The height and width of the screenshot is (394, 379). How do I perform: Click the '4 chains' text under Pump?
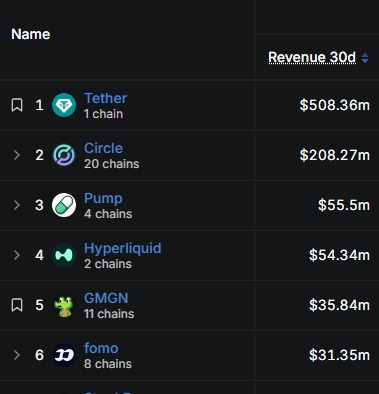[x=108, y=214]
